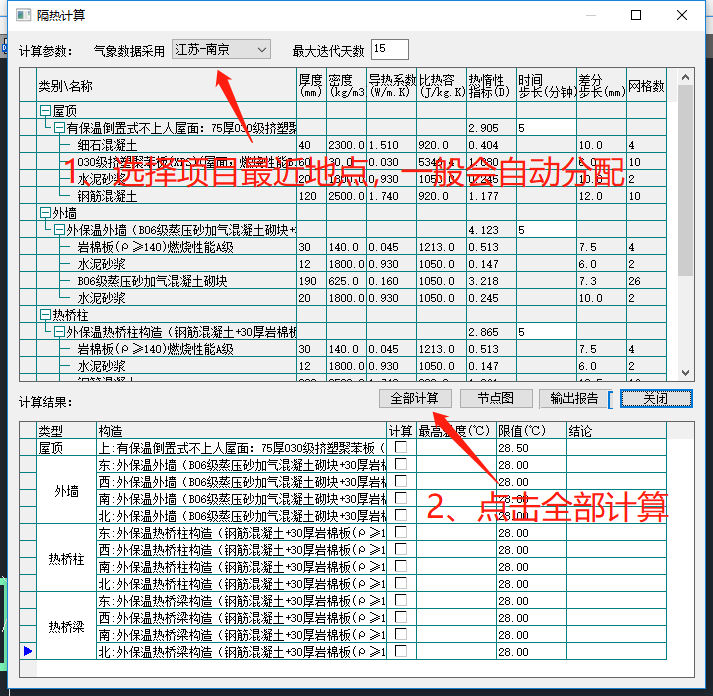Click the 28.50 limit value for 屋顶
Image resolution: width=713 pixels, height=696 pixels.
click(x=532, y=448)
